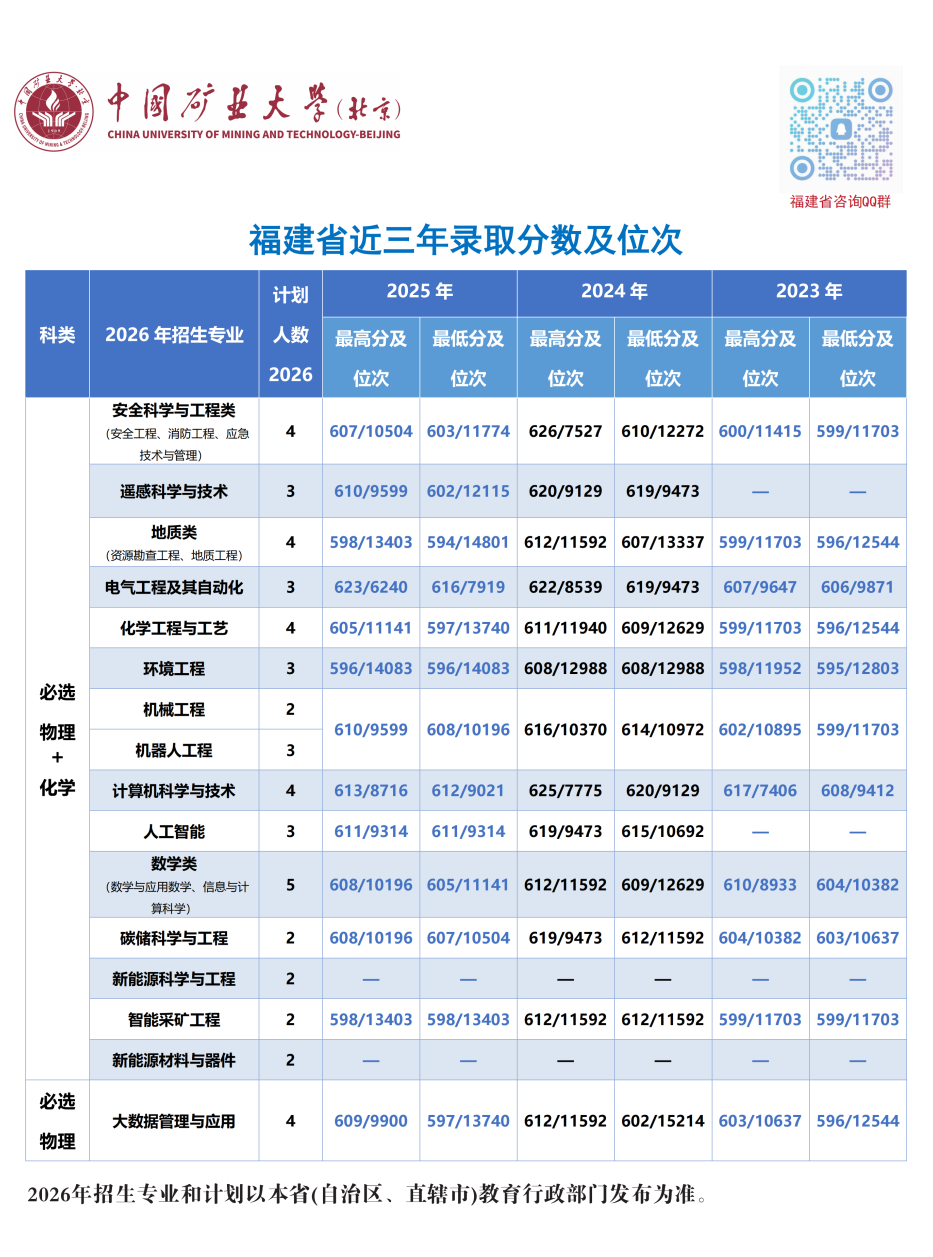Click the major name 计算机科学与技术
The image size is (933, 1257).
click(174, 791)
